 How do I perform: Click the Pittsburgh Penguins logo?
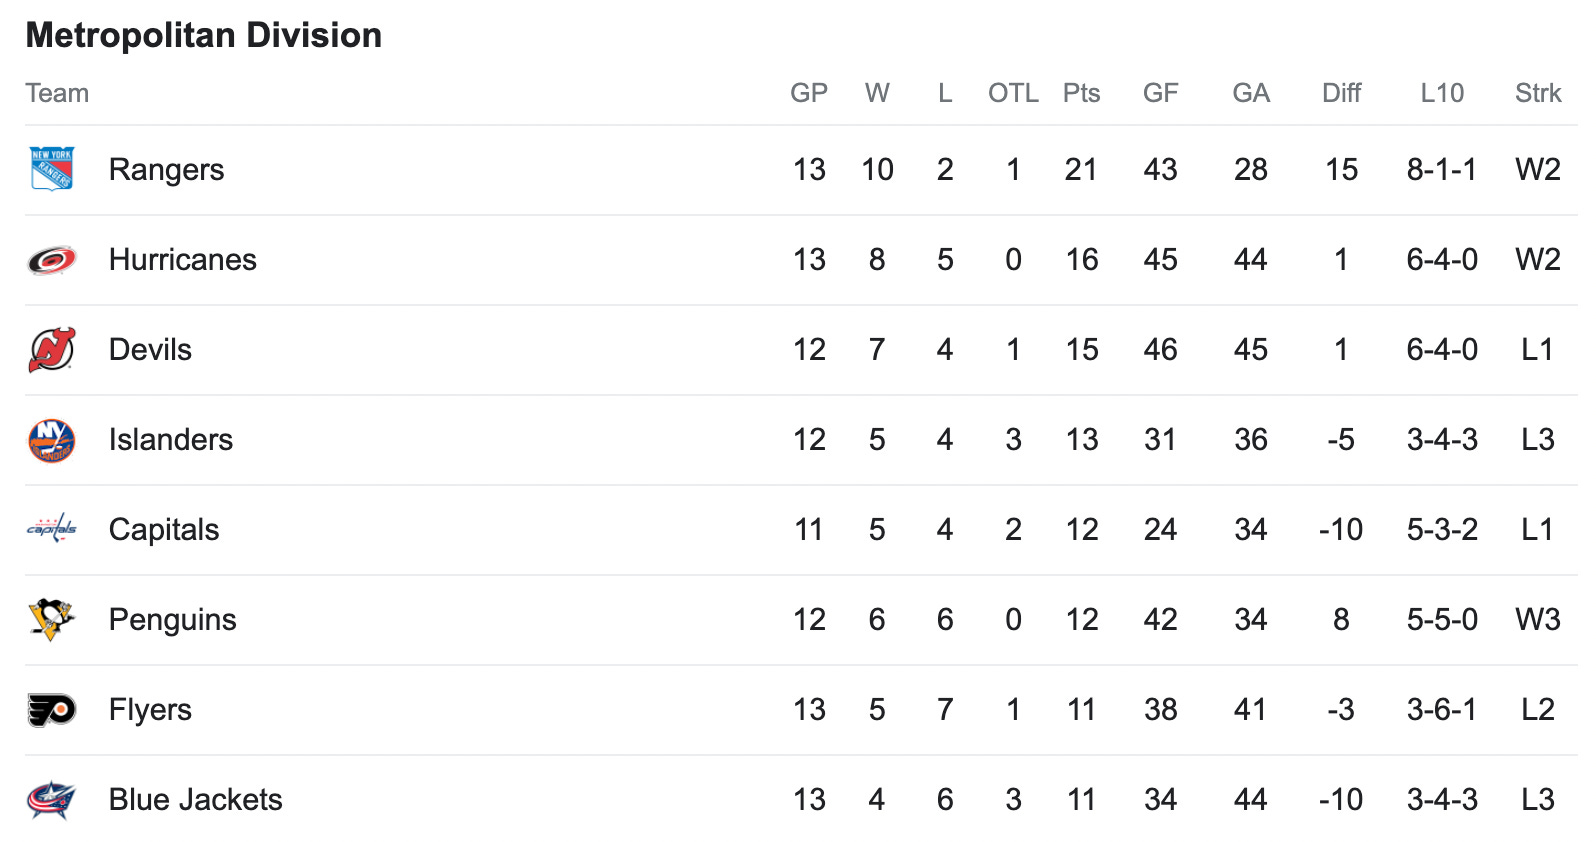click(x=52, y=619)
